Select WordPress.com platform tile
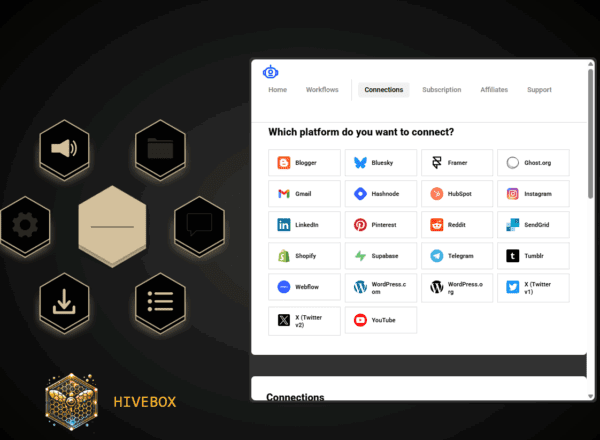 381,288
